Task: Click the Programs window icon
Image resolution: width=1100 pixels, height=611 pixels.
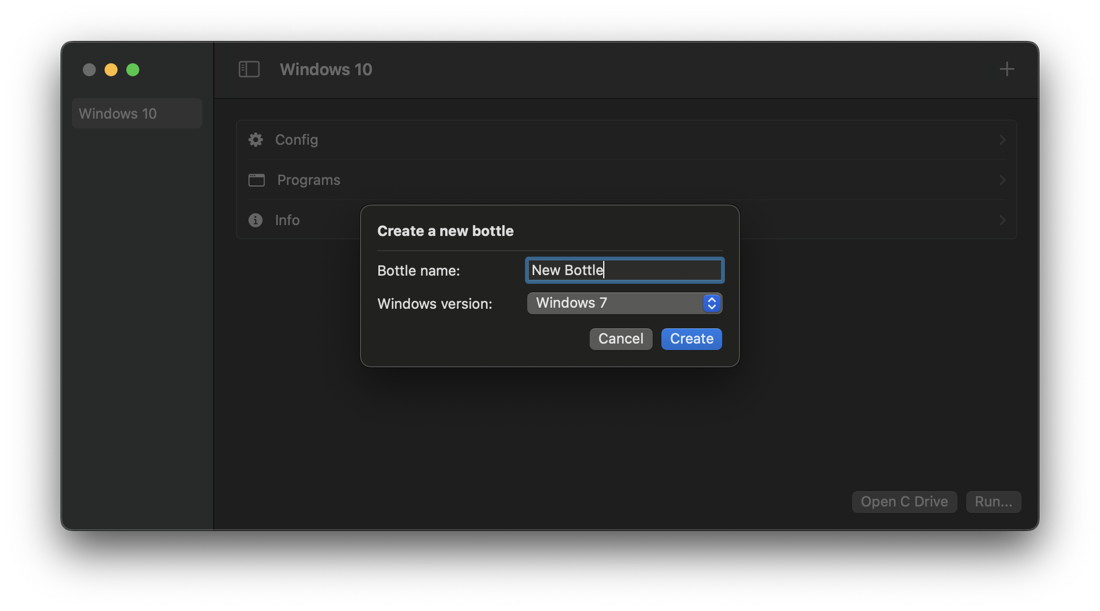Action: tap(257, 180)
